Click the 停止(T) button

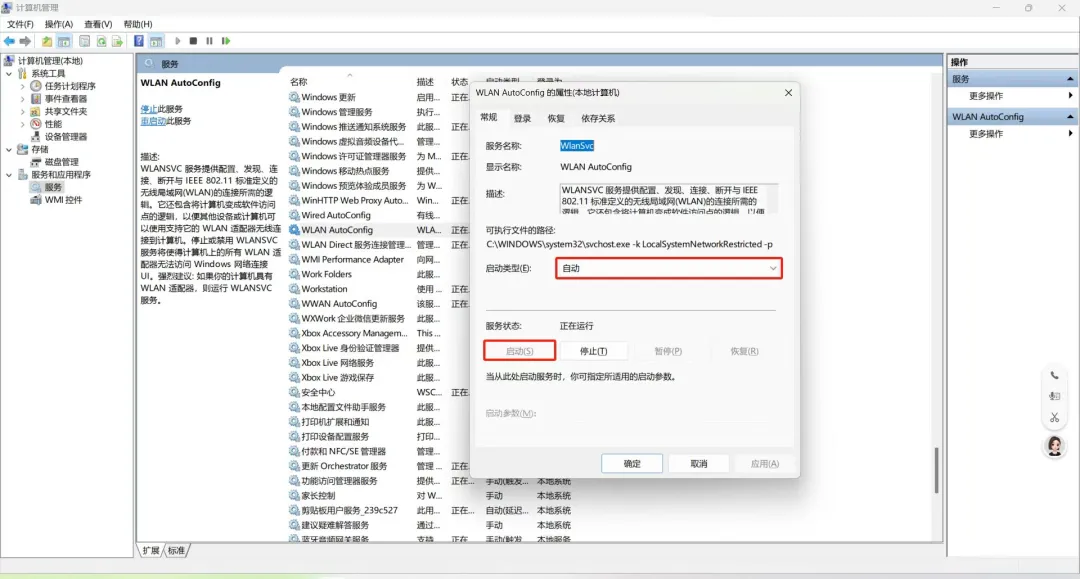tap(594, 351)
